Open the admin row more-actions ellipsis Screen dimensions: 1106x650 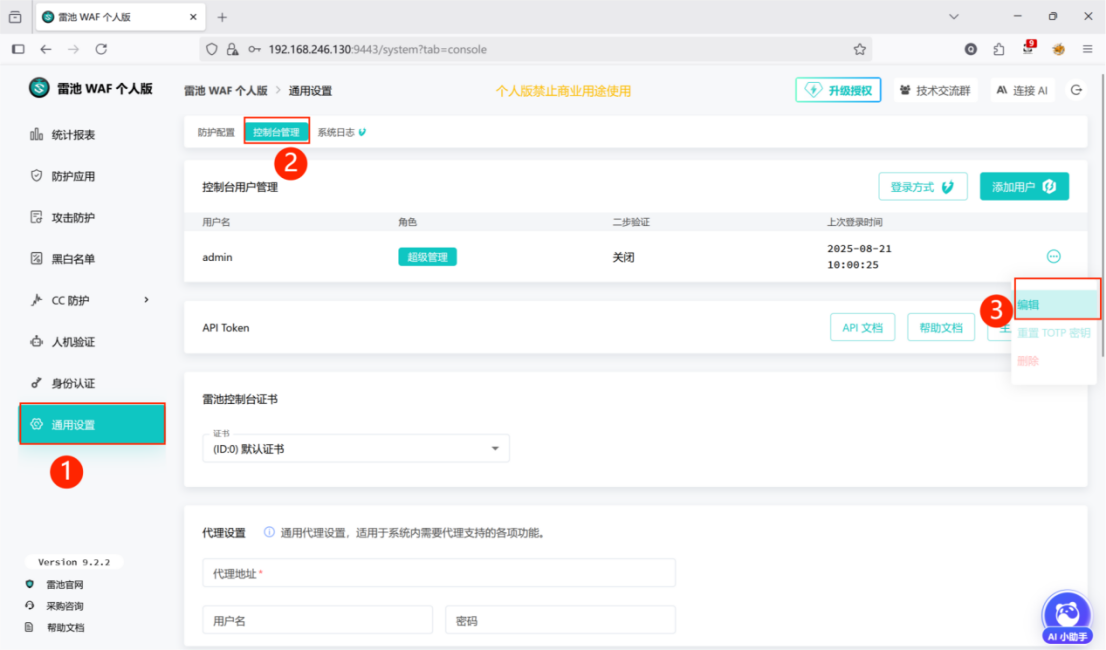tap(1053, 257)
